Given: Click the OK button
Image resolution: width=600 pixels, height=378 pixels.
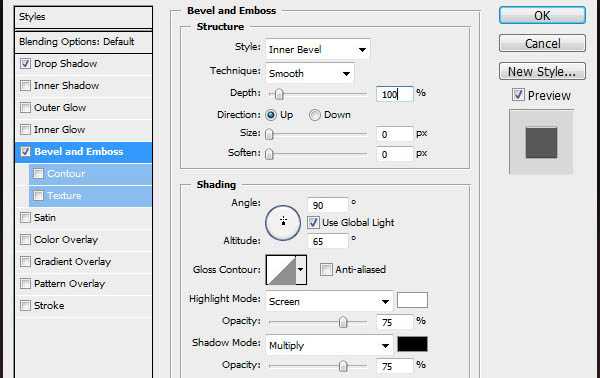Looking at the screenshot, I should [542, 16].
